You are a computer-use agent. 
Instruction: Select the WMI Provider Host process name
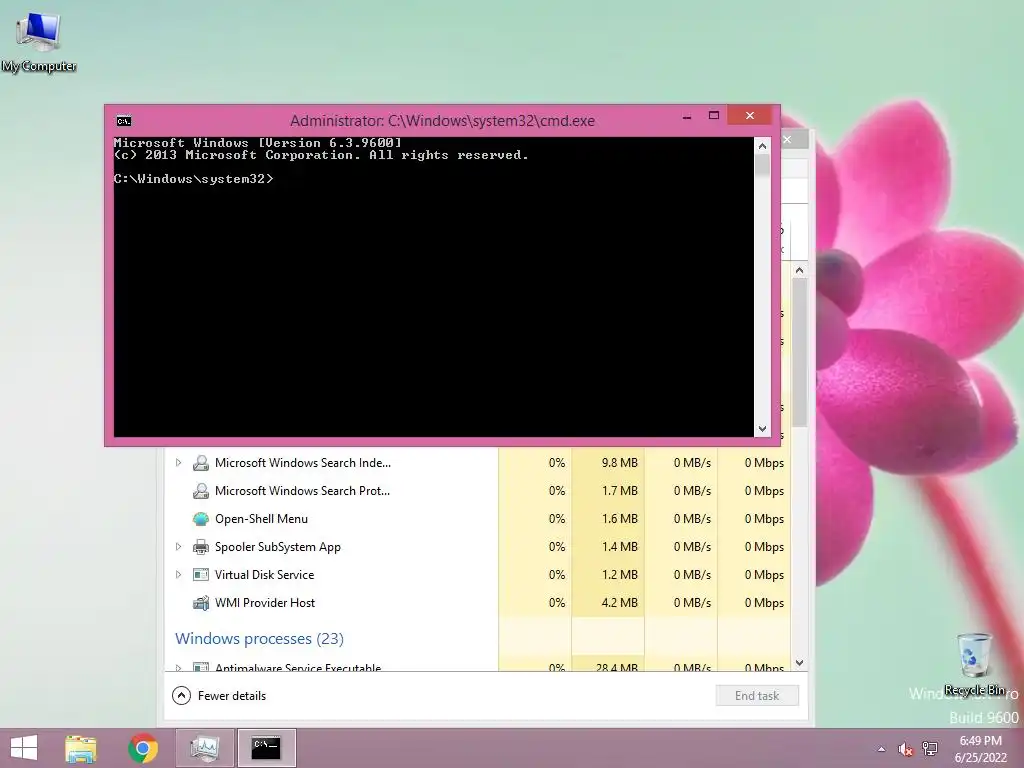[265, 603]
